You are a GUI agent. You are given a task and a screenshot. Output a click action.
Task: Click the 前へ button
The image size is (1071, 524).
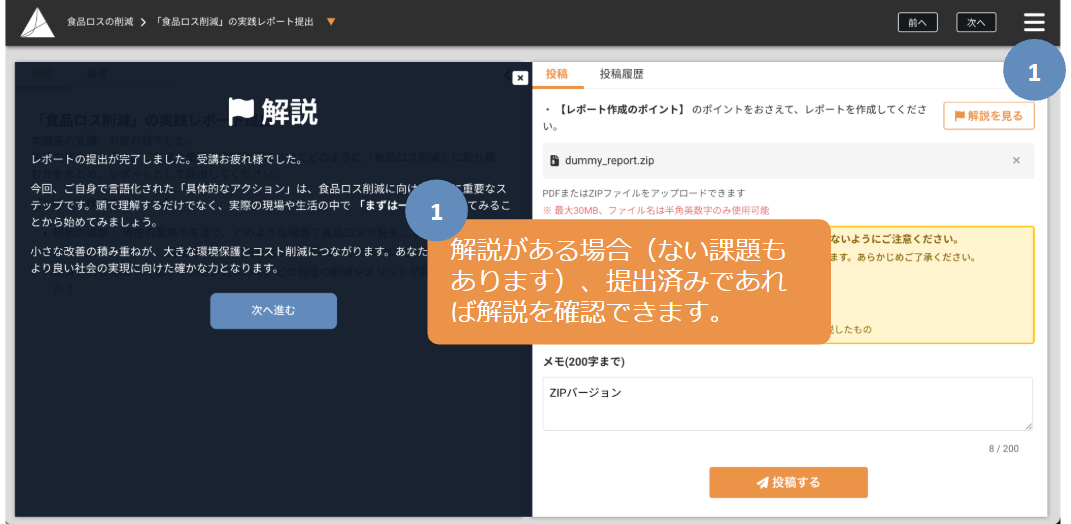coord(917,23)
